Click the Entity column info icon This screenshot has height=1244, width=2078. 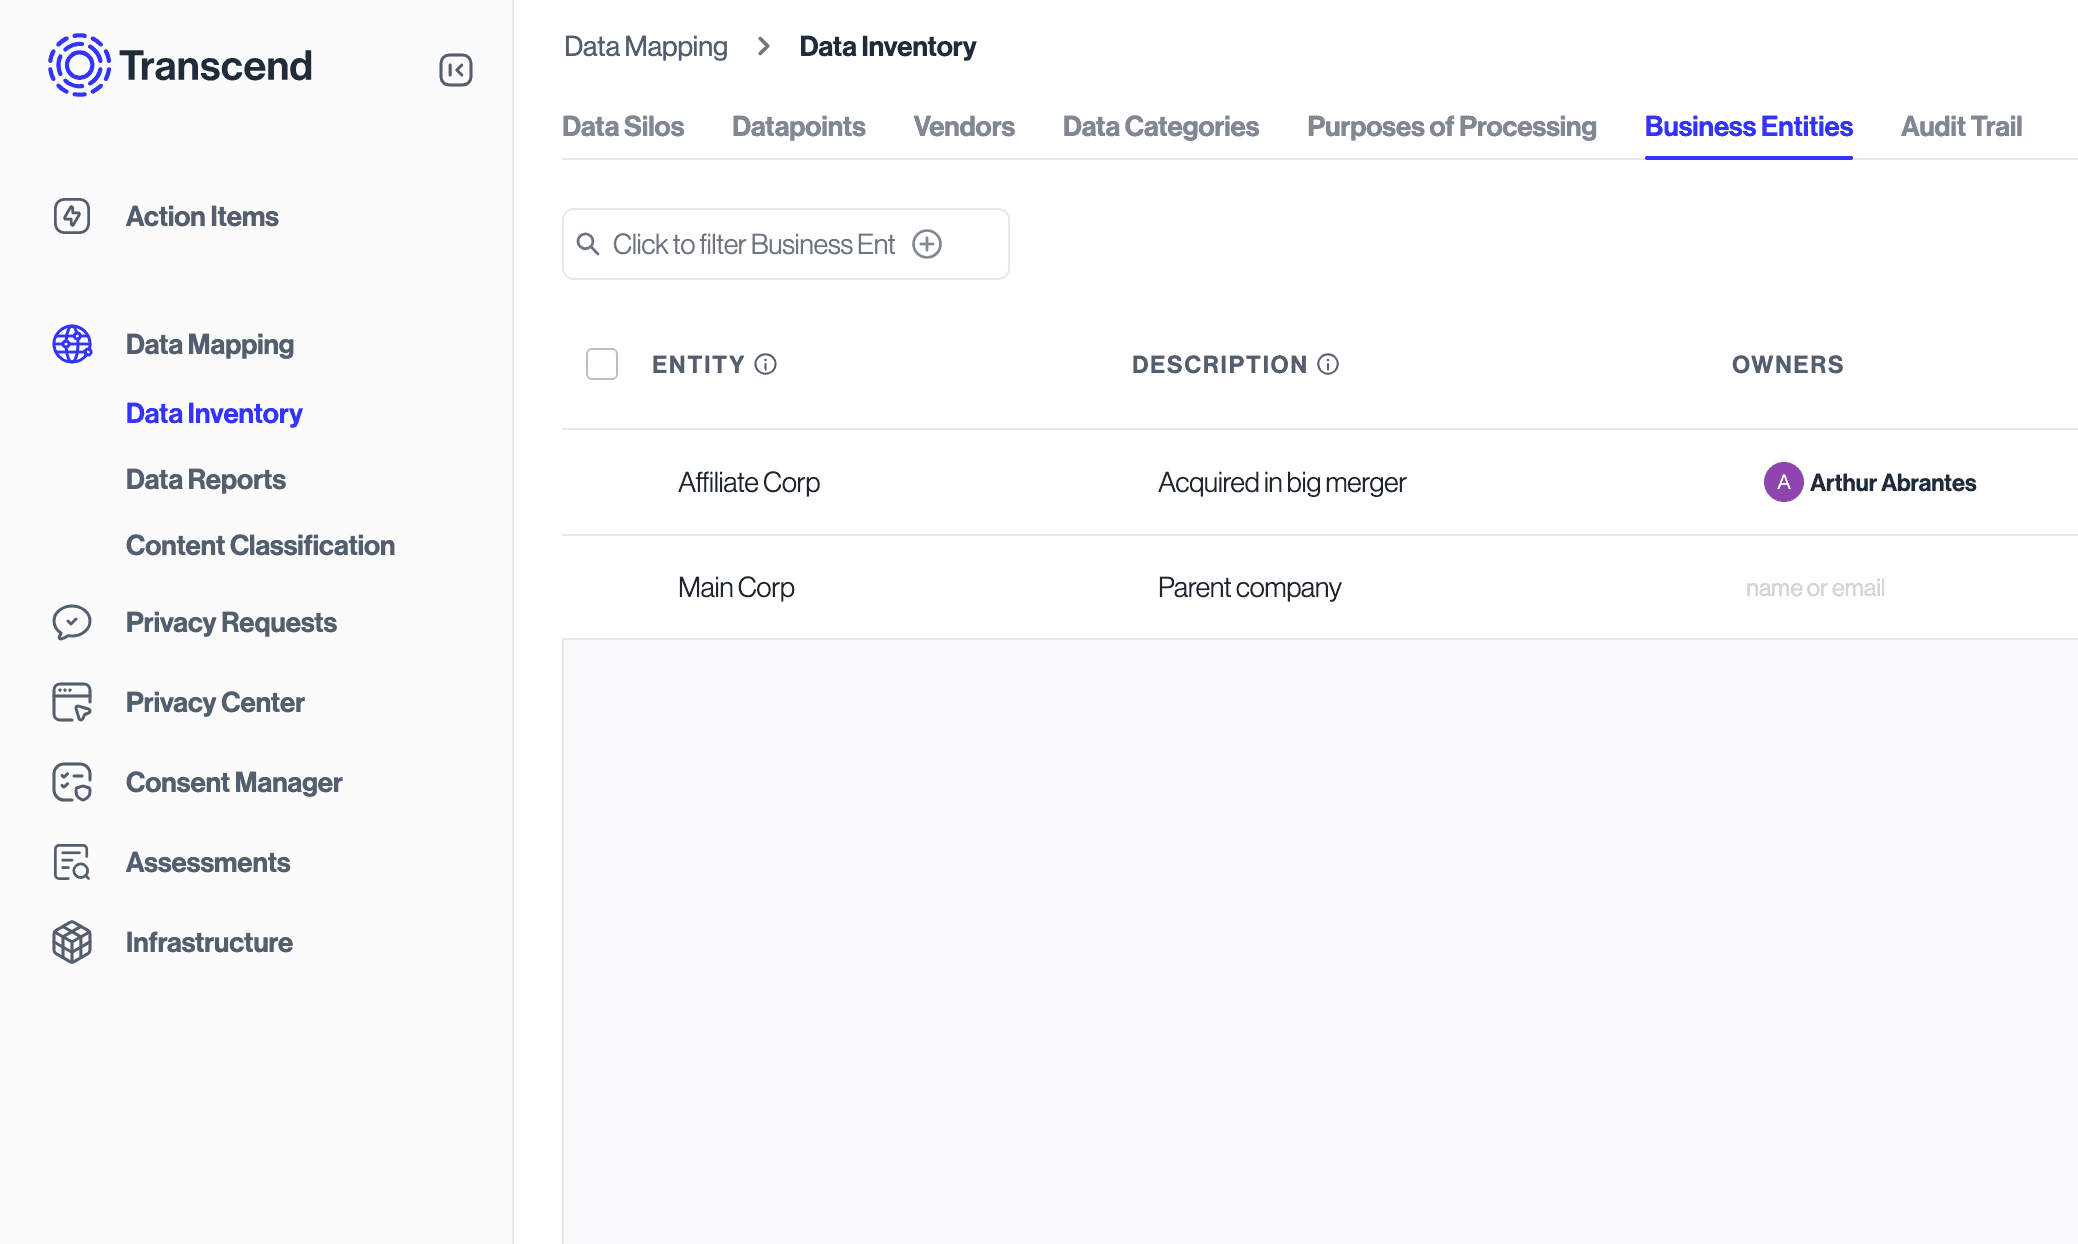(766, 364)
